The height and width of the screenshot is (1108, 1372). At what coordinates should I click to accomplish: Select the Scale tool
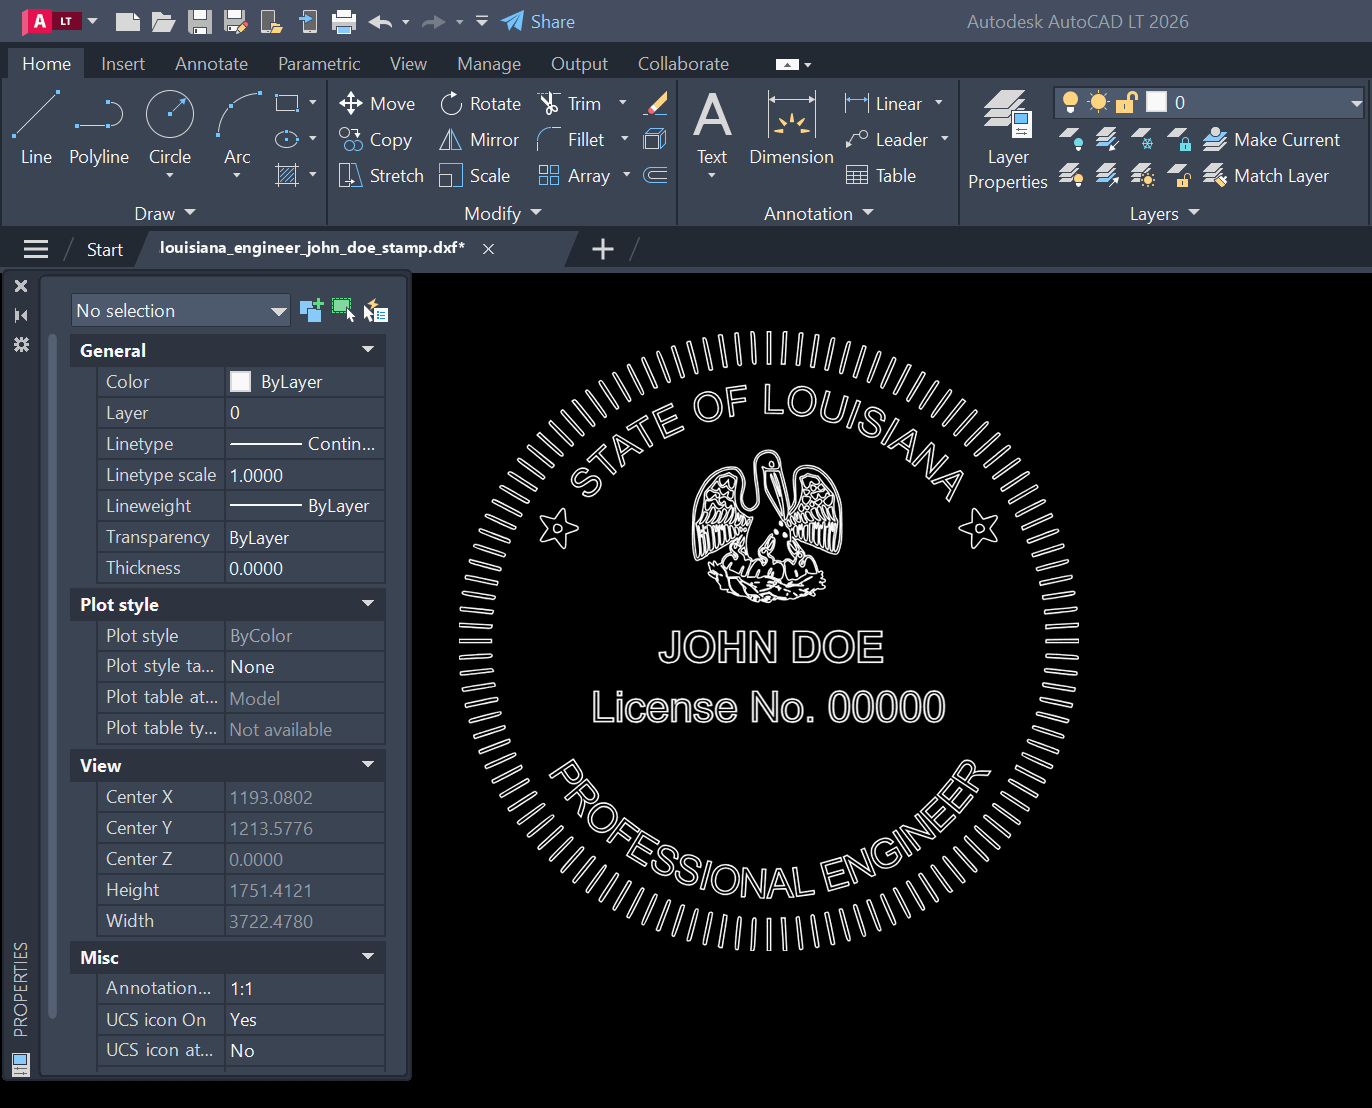coord(475,176)
